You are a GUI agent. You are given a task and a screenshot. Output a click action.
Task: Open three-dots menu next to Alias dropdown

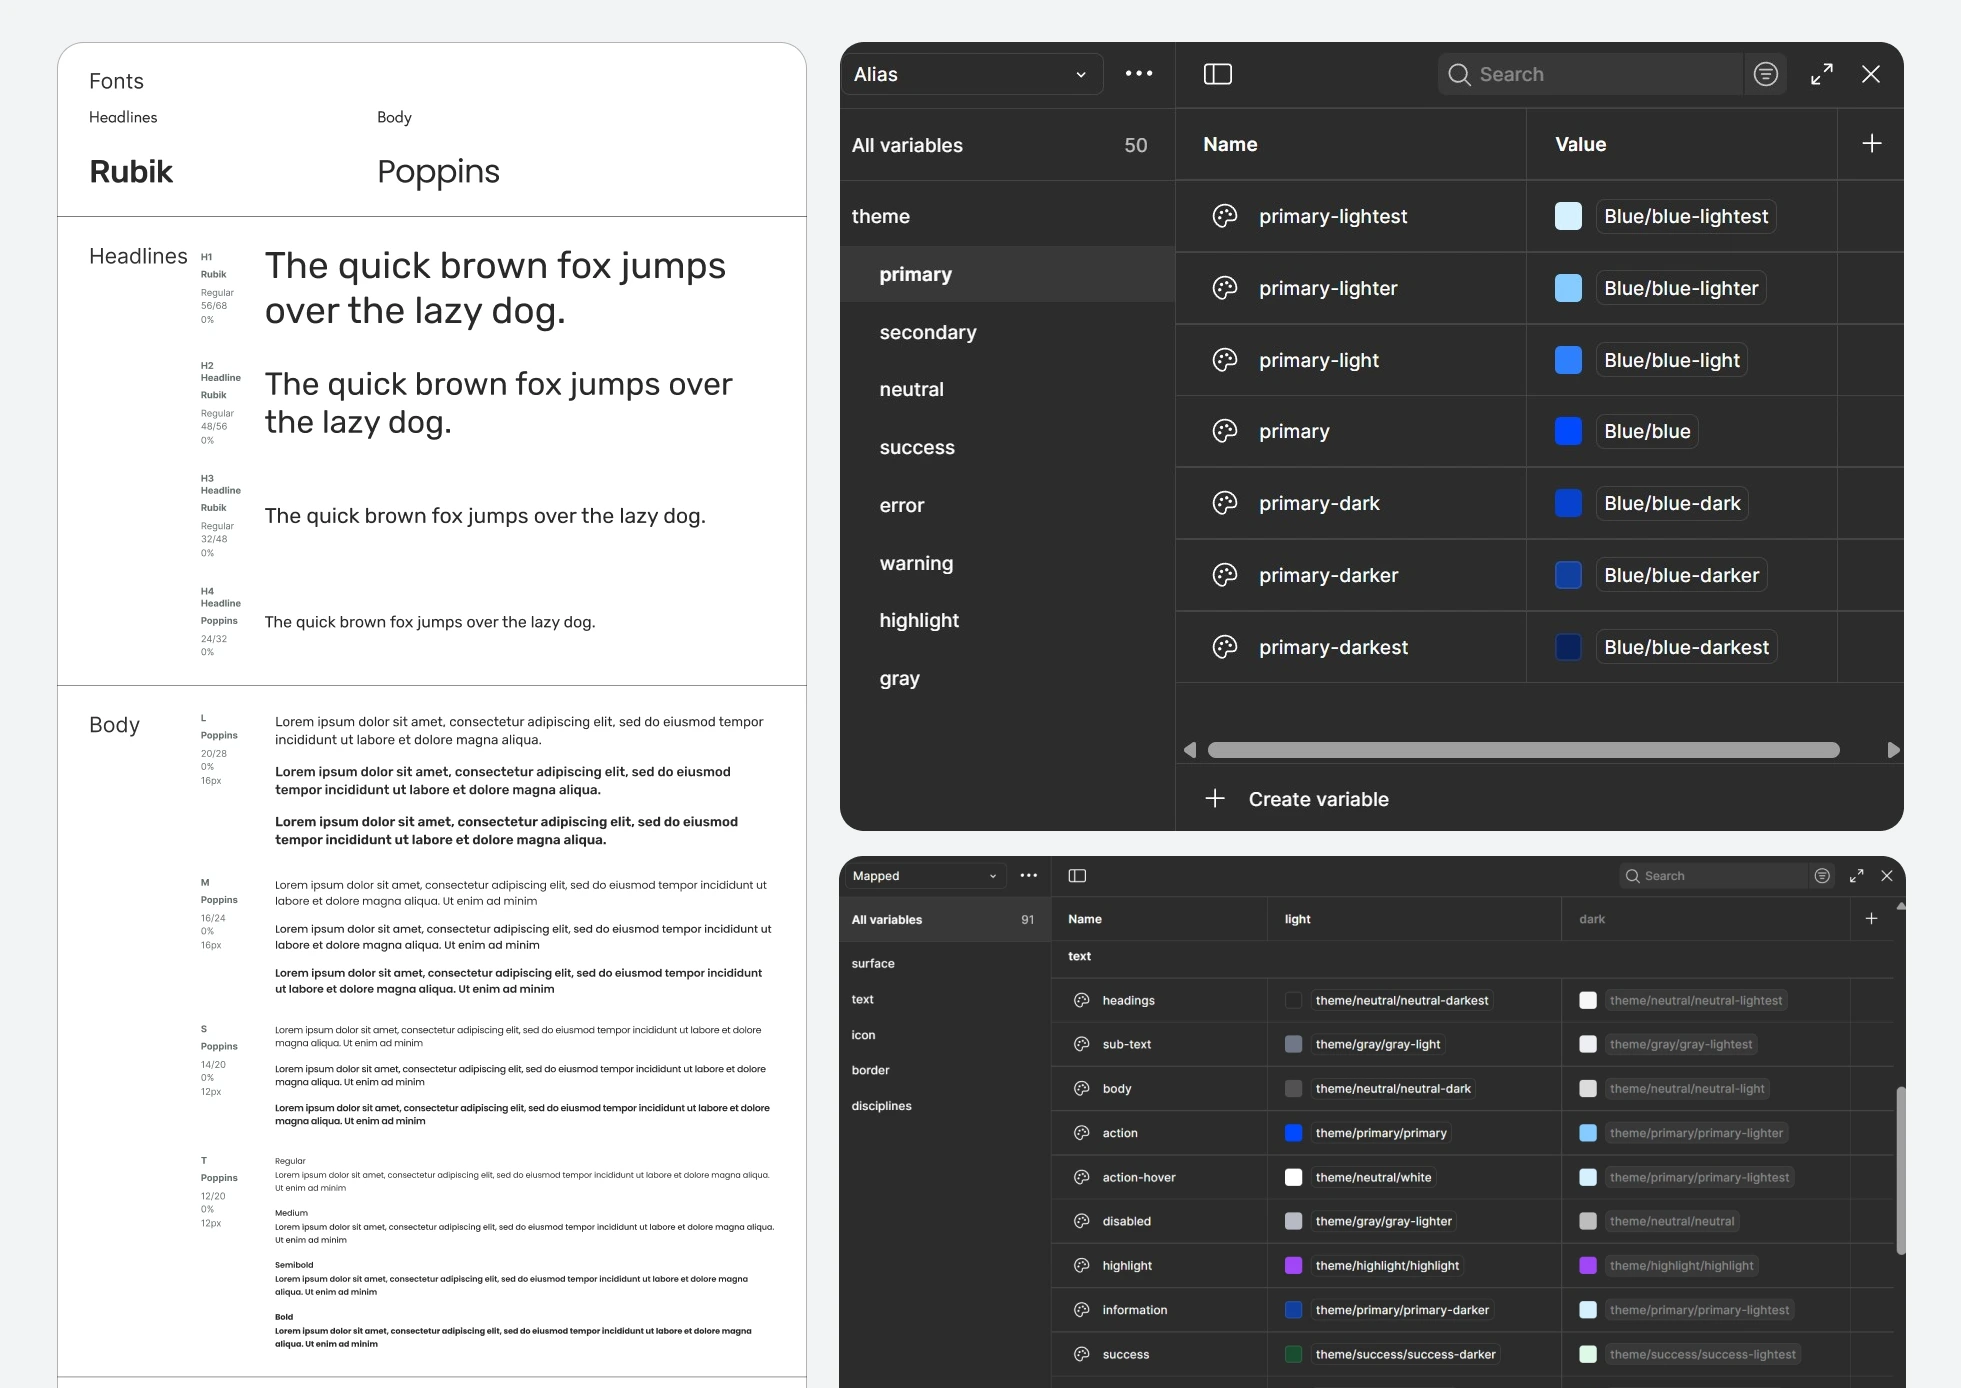1139,74
